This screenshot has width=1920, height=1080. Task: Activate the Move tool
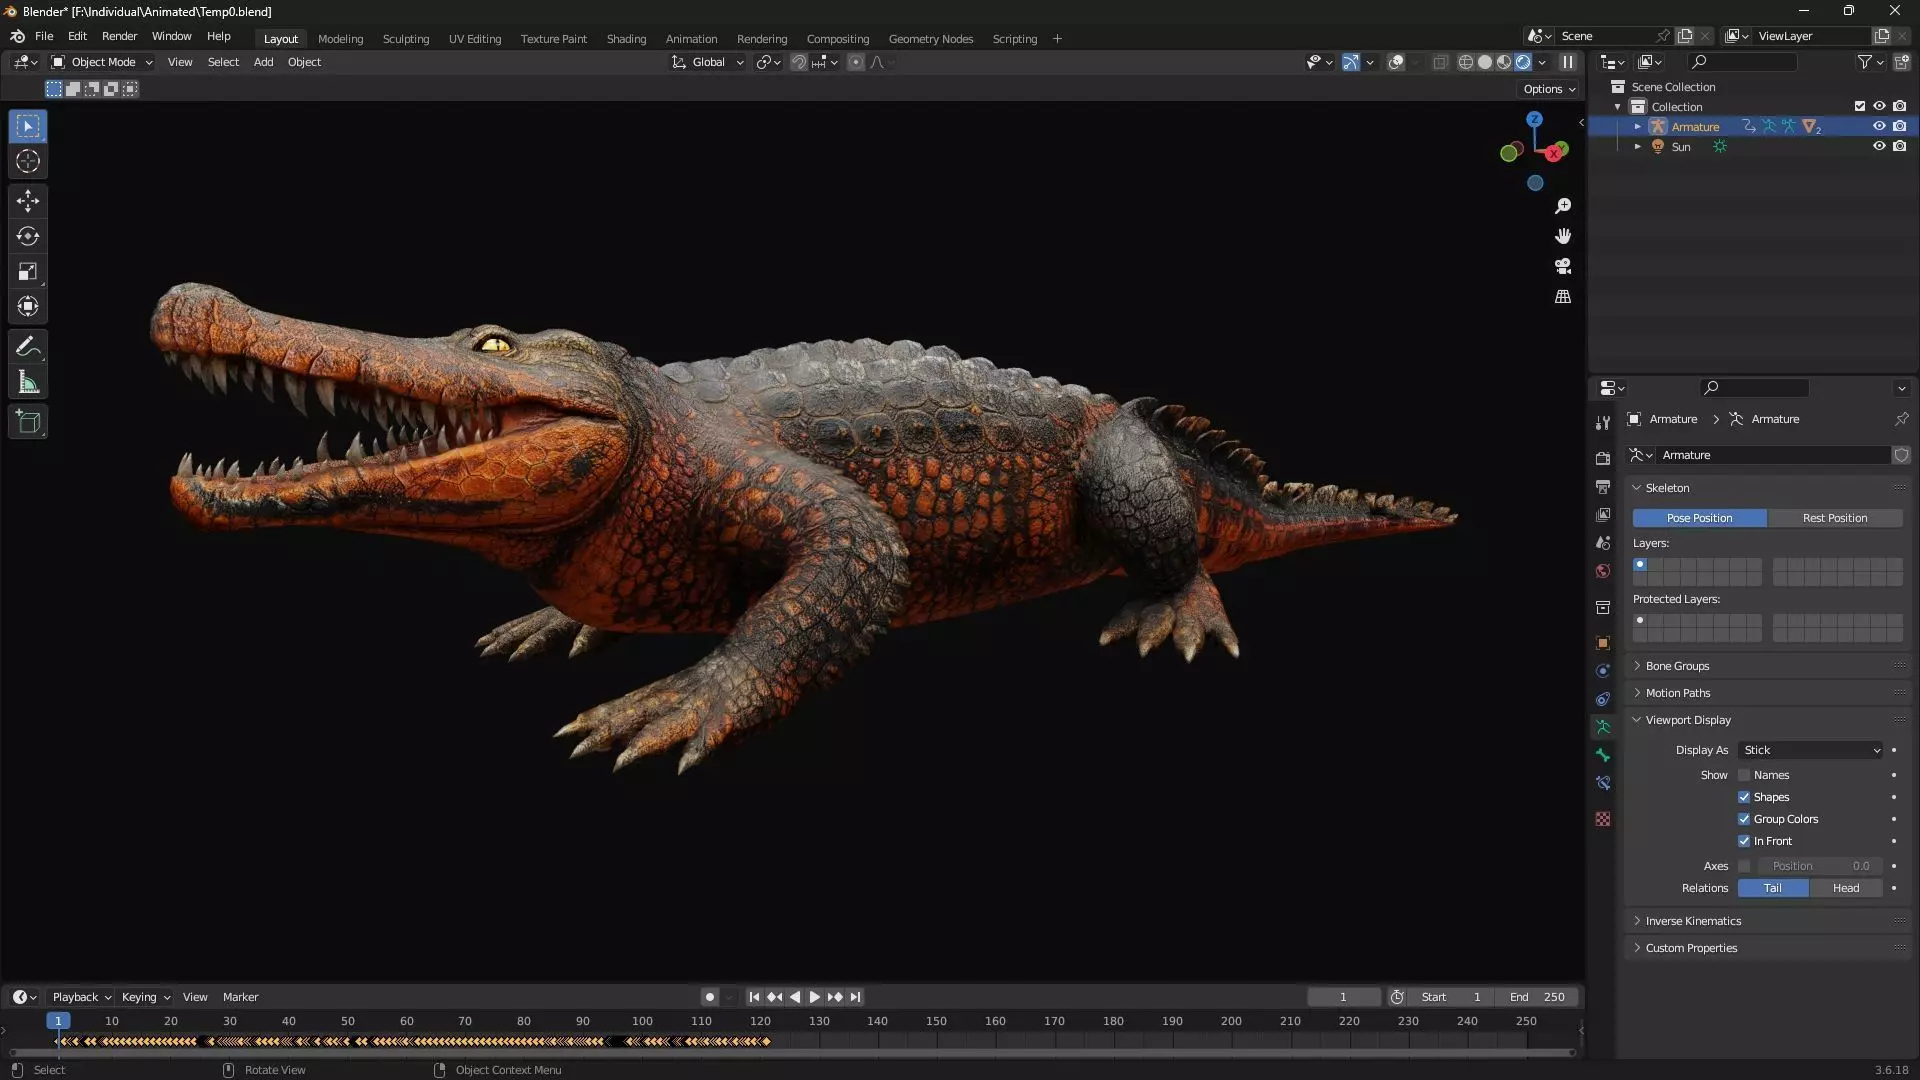[28, 201]
